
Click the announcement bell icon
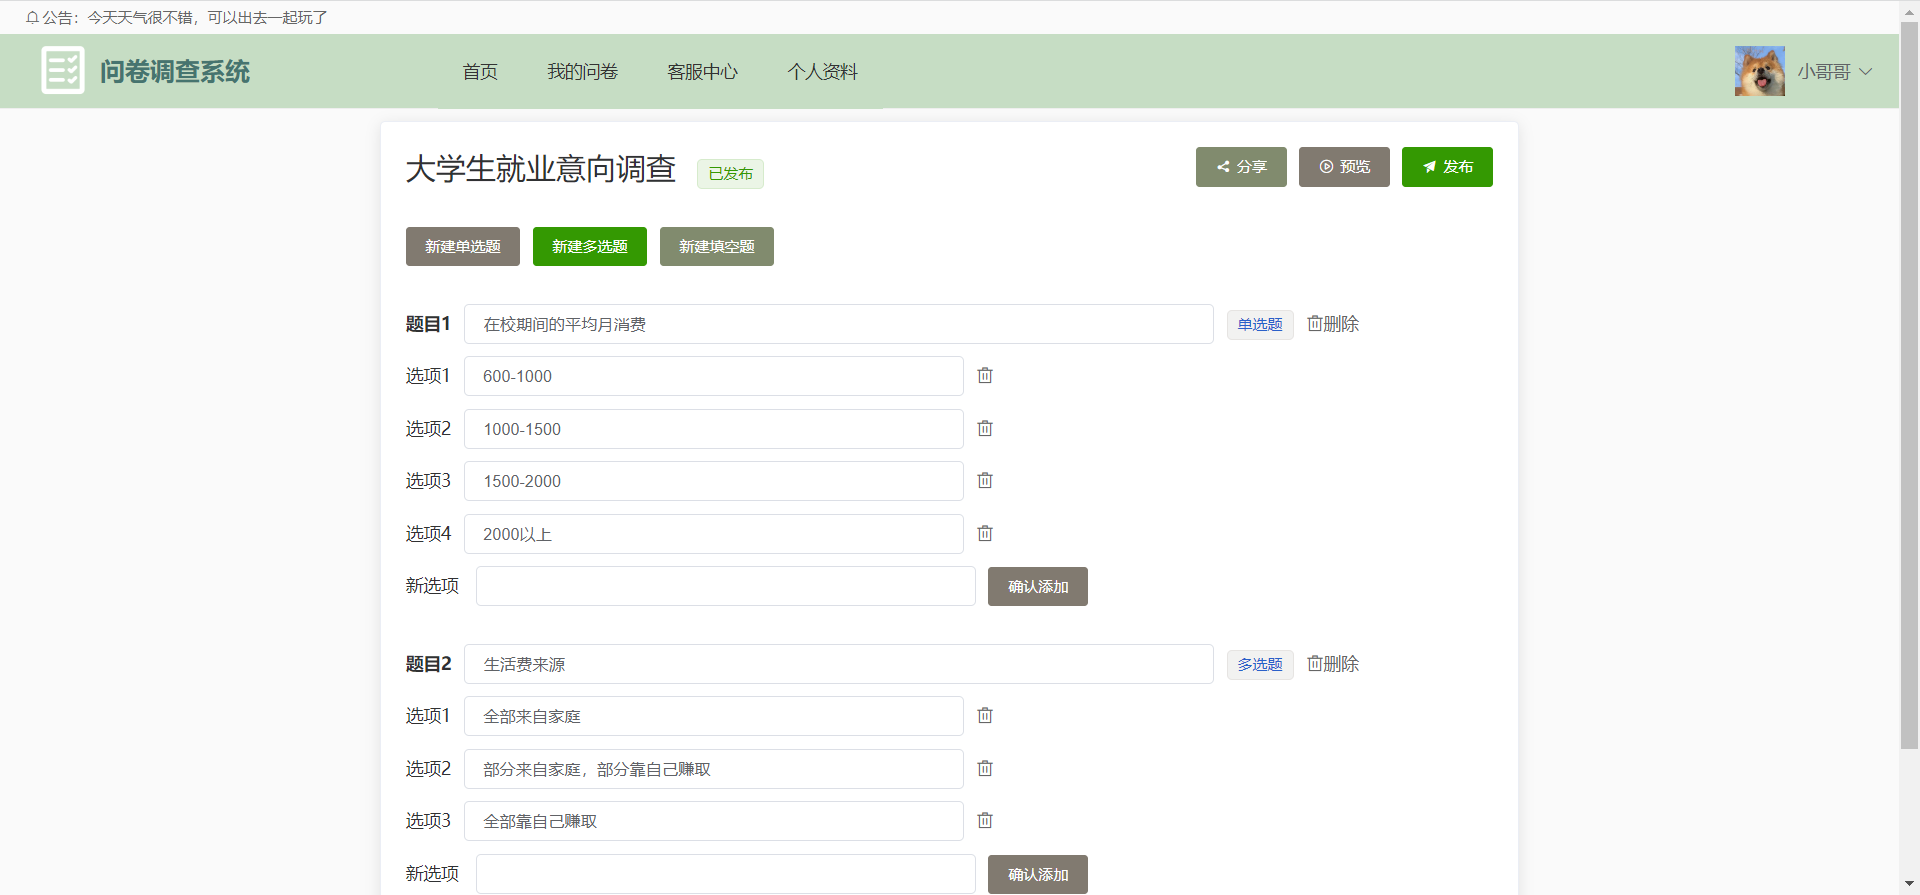tap(32, 18)
